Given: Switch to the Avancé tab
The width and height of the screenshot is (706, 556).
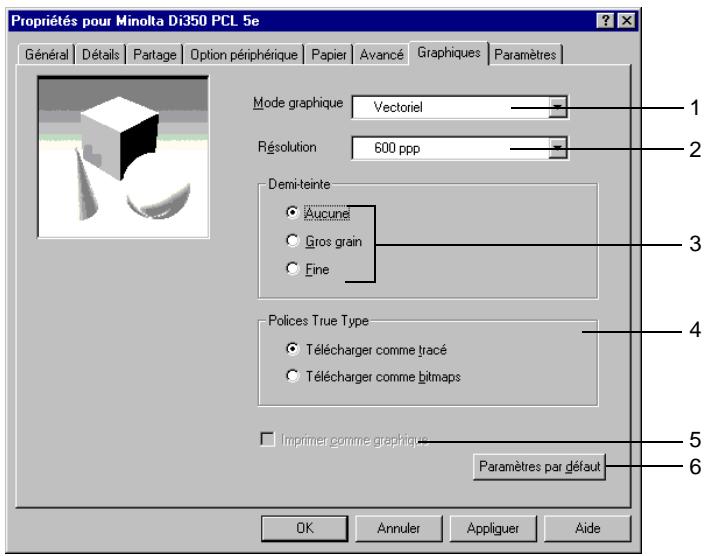Looking at the screenshot, I should pos(381,54).
